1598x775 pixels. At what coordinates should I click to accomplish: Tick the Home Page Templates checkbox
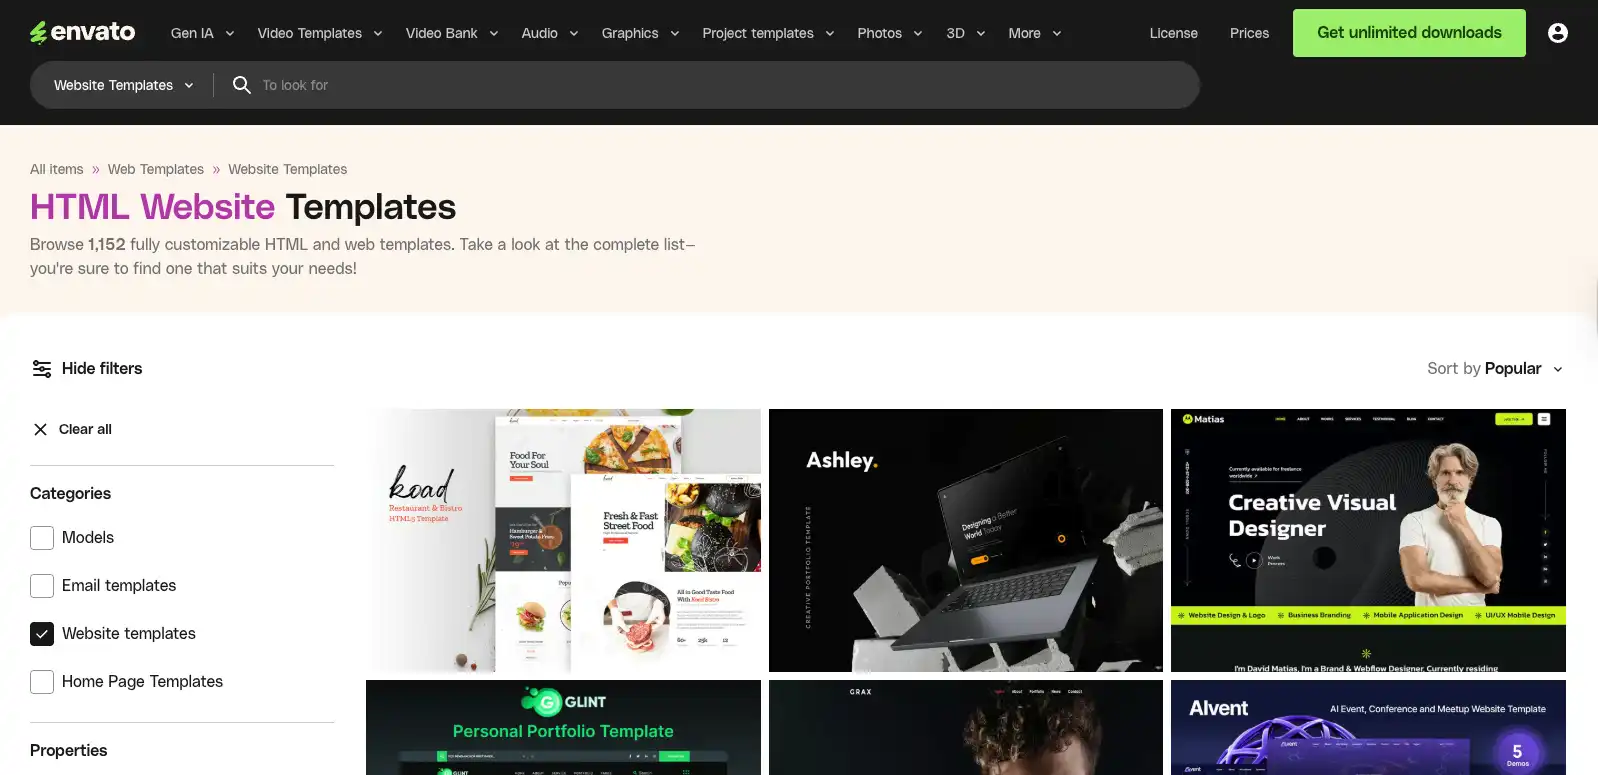[x=42, y=682]
